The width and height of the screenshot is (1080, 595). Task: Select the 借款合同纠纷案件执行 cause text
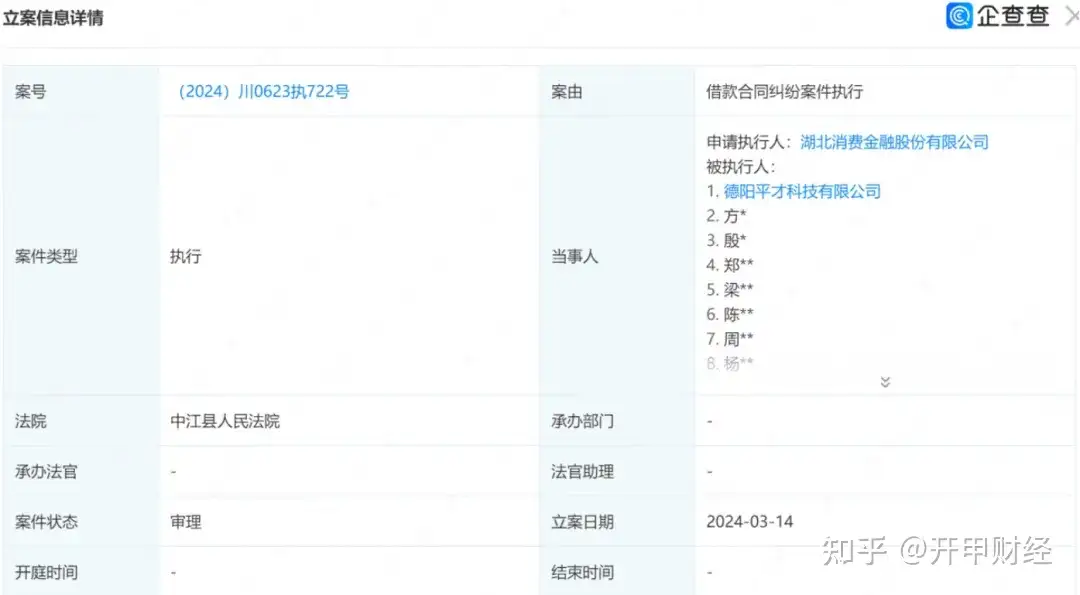785,92
